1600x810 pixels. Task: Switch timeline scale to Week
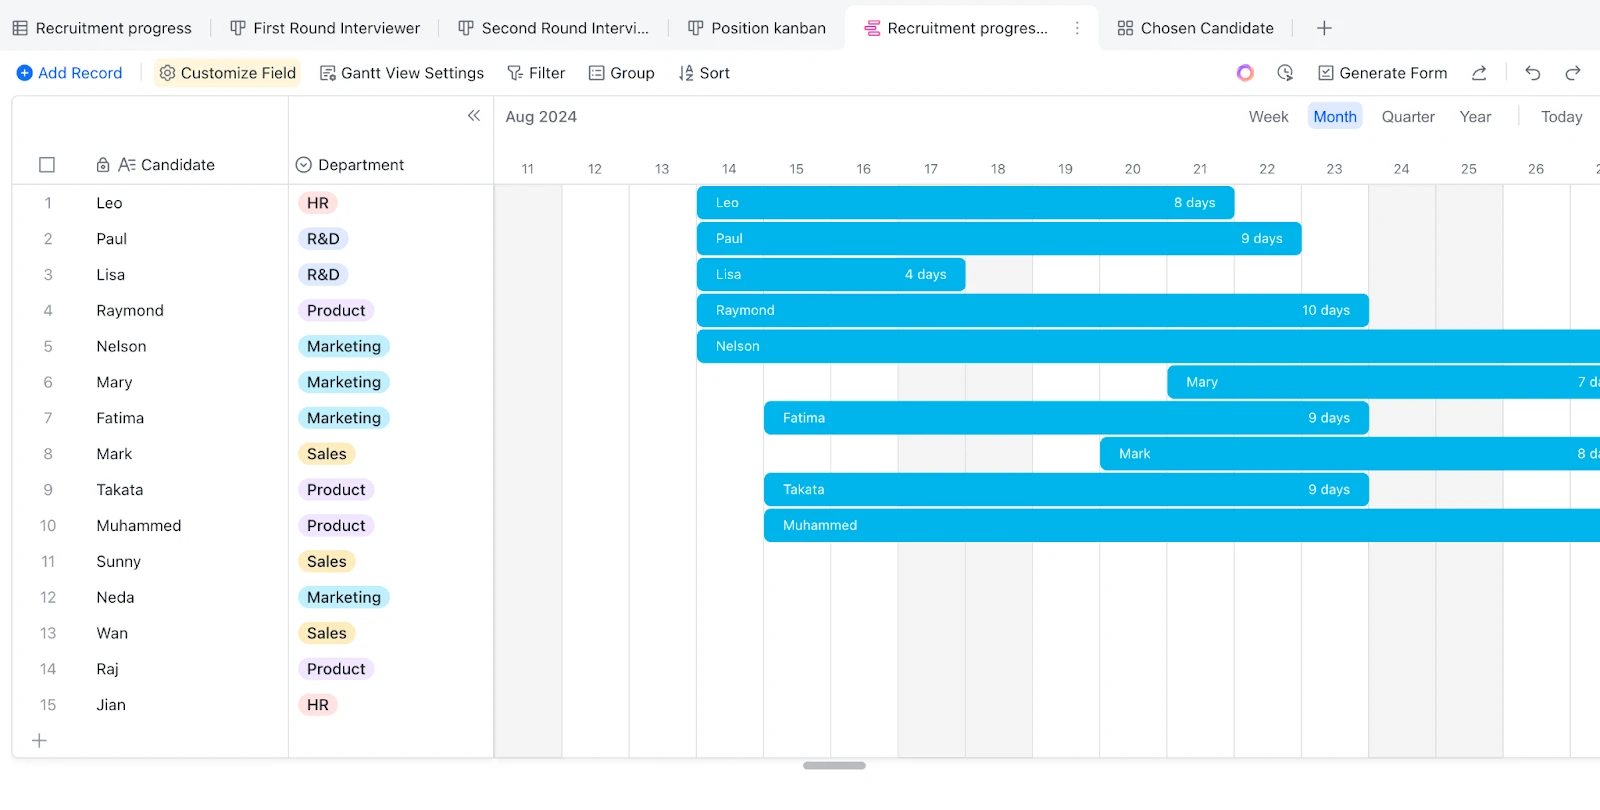click(1268, 117)
